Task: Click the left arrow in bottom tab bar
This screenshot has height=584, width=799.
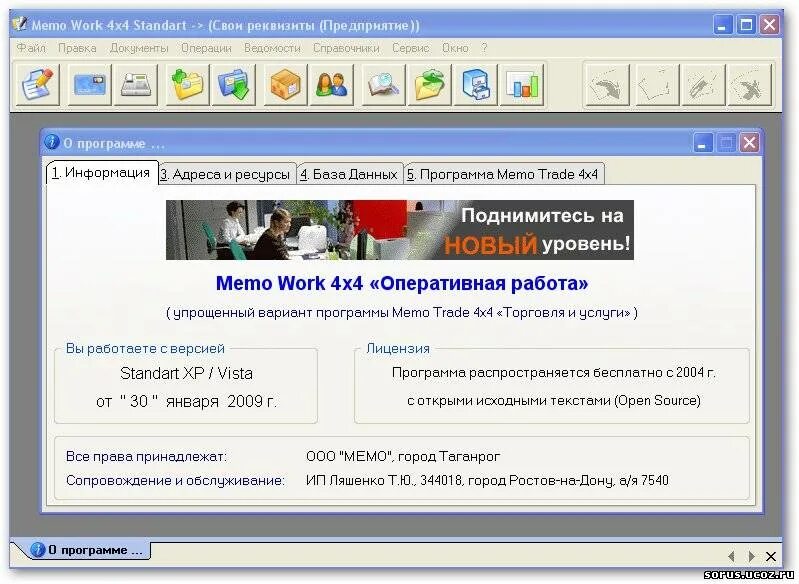Action: pyautogui.click(x=731, y=556)
